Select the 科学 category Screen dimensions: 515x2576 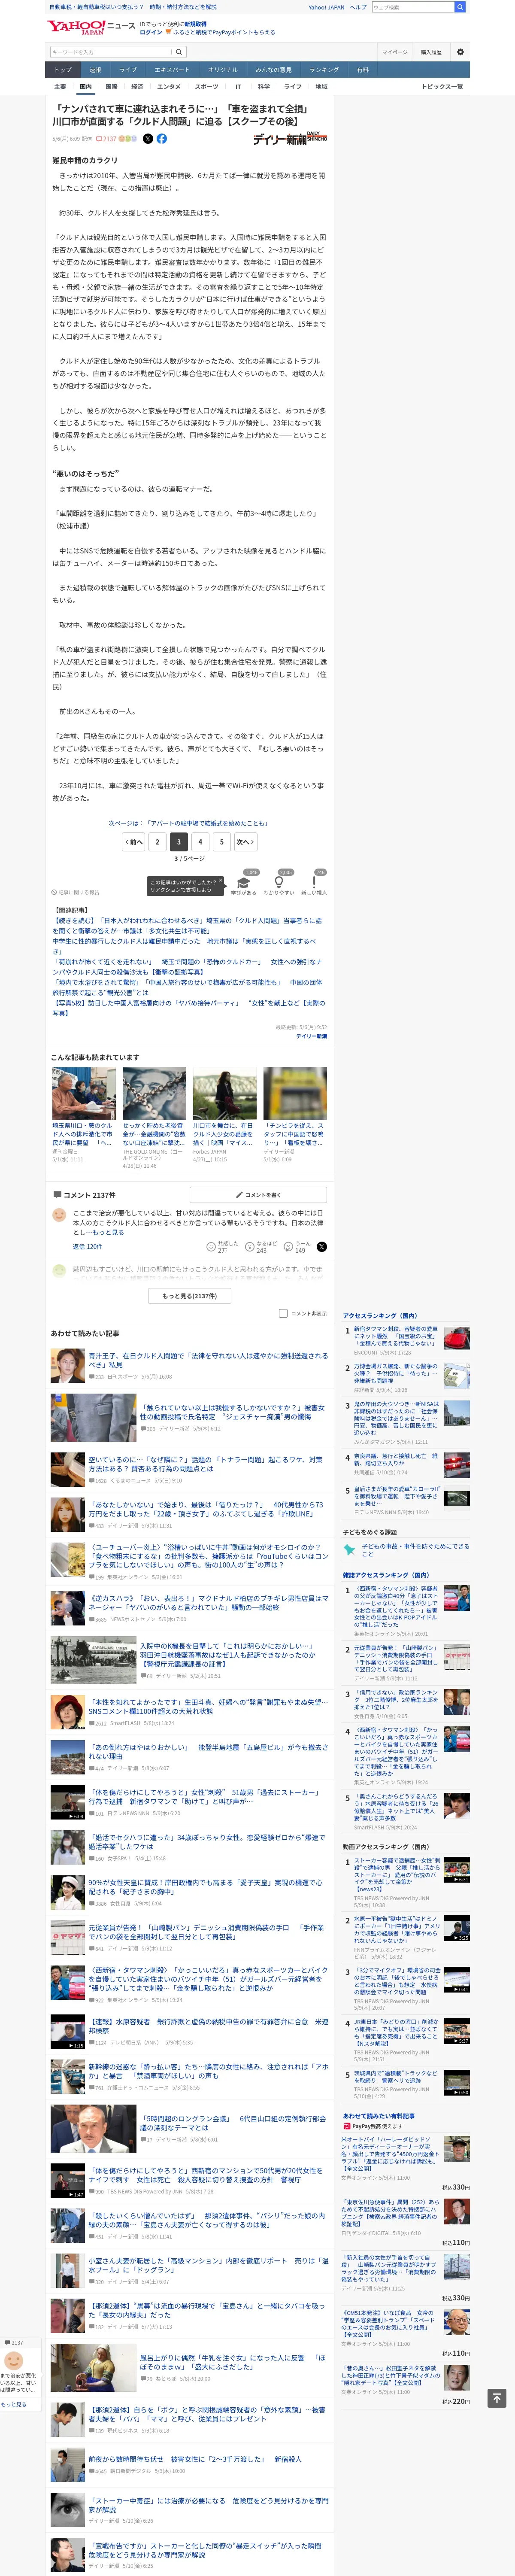point(264,87)
